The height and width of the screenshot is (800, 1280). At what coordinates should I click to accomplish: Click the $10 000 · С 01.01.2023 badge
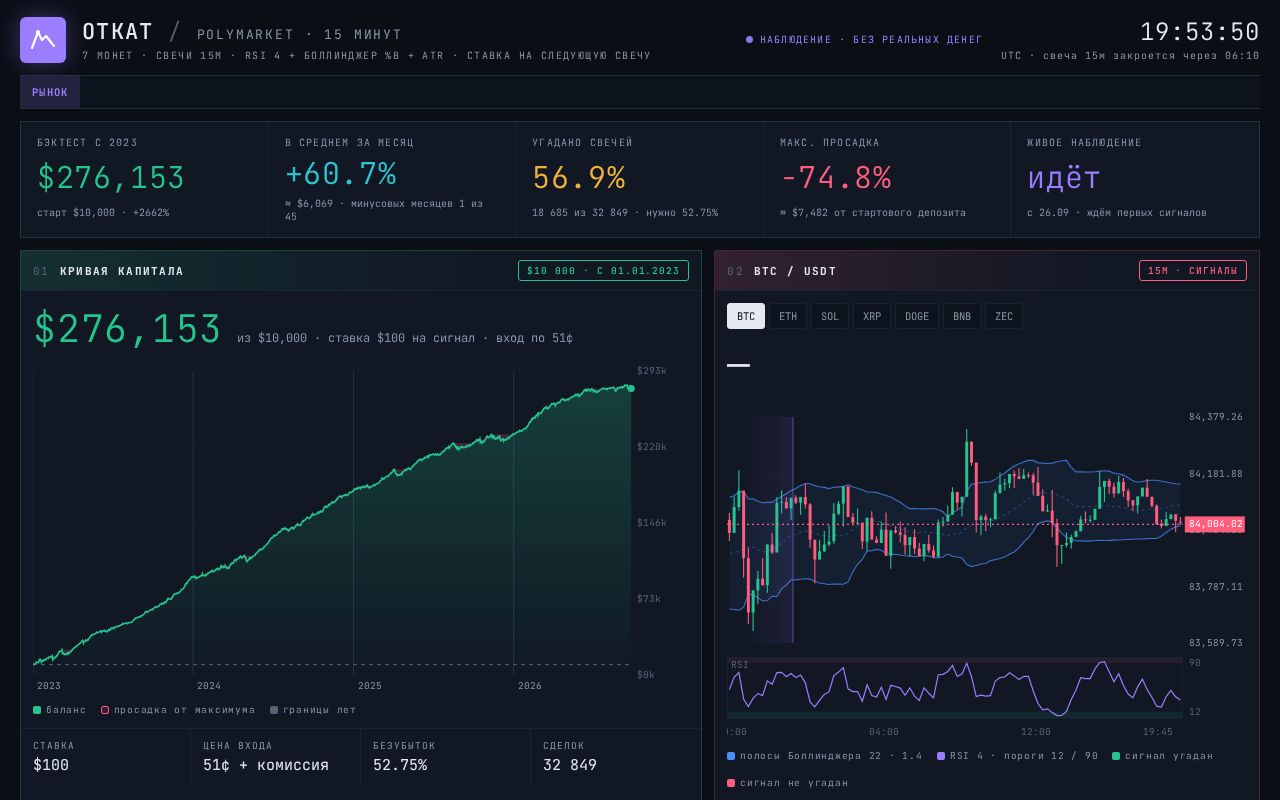[603, 271]
